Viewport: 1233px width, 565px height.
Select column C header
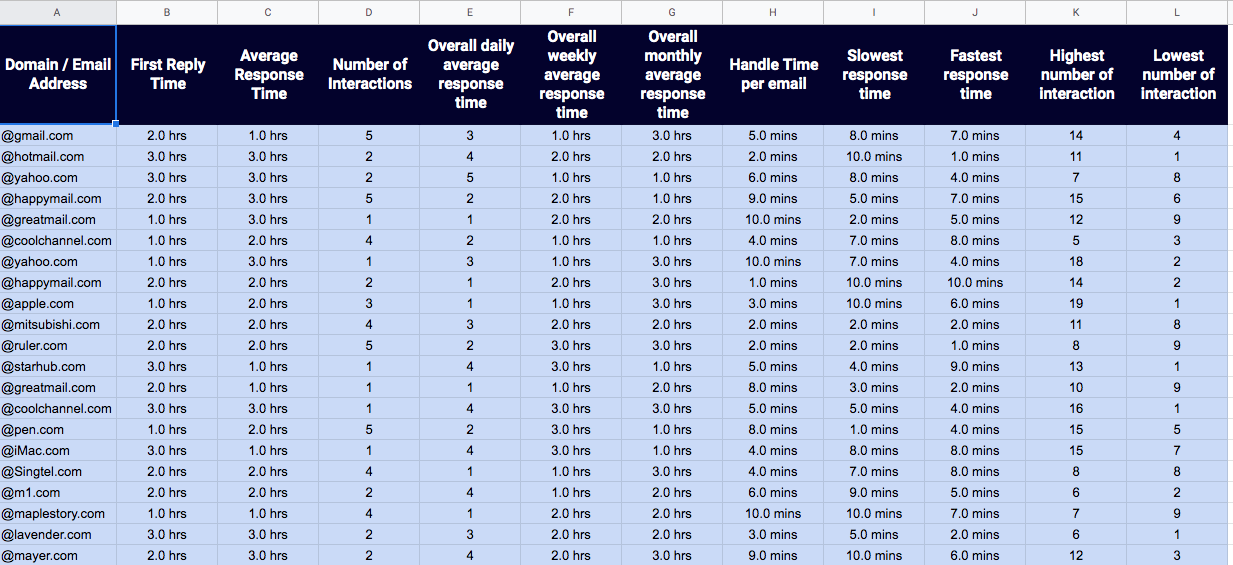[268, 12]
